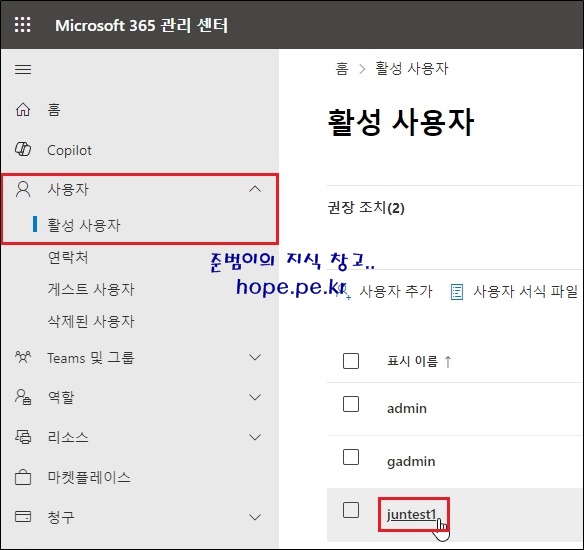Screen dimensions: 584x550
Task: Collapse the 사용자 section chevron
Action: (255, 189)
